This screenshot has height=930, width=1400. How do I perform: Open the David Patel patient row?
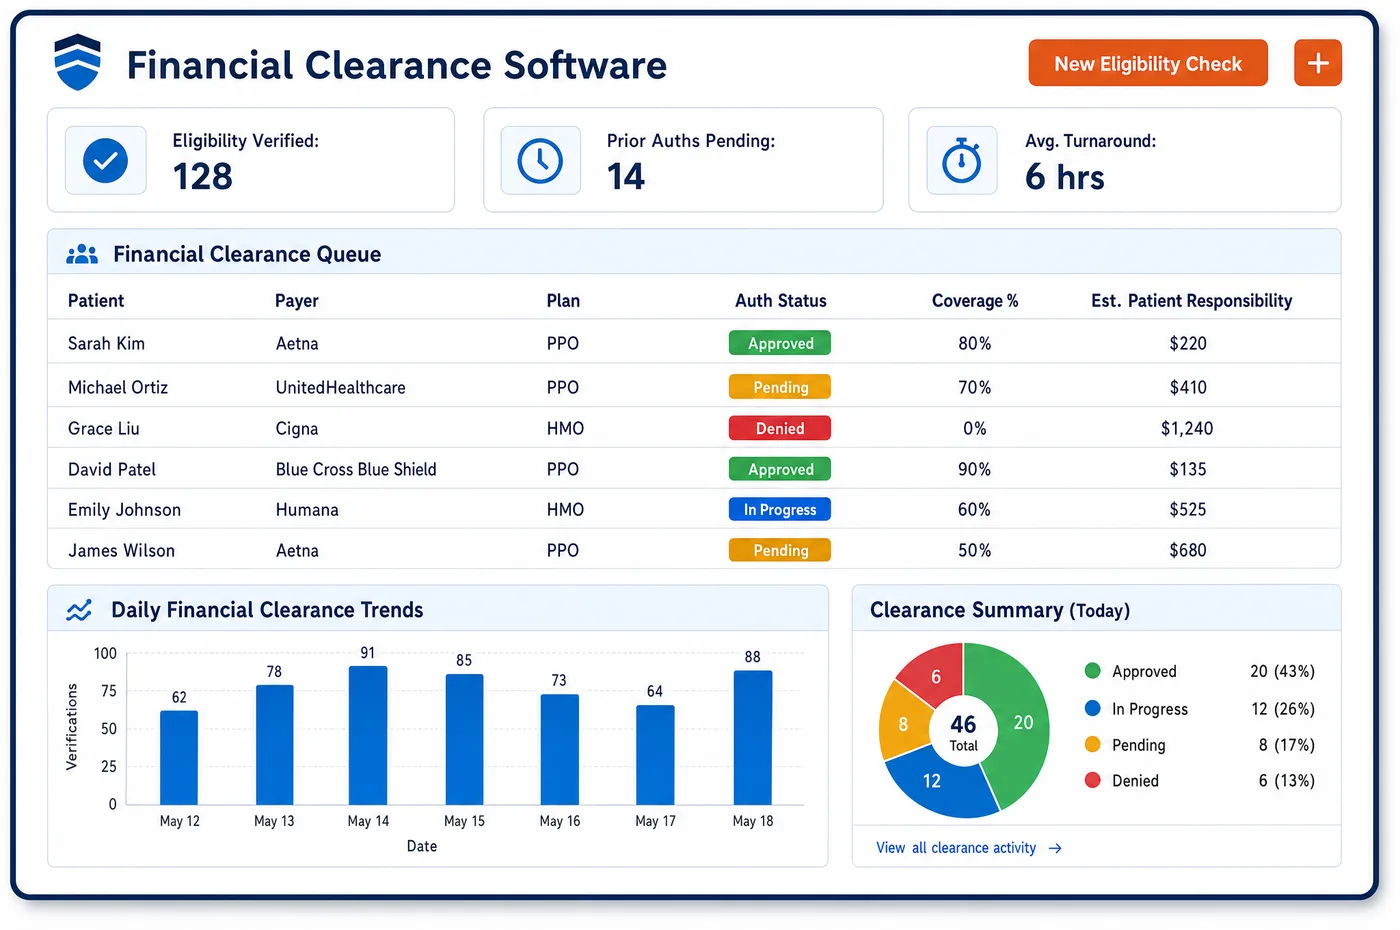[694, 469]
